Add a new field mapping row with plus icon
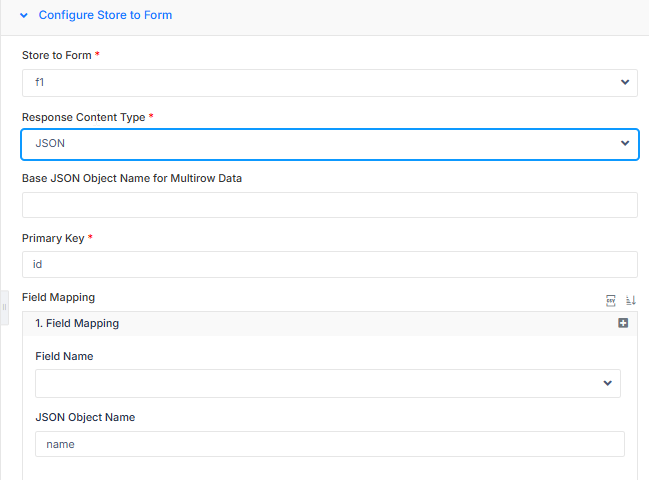The width and height of the screenshot is (649, 480). (623, 323)
